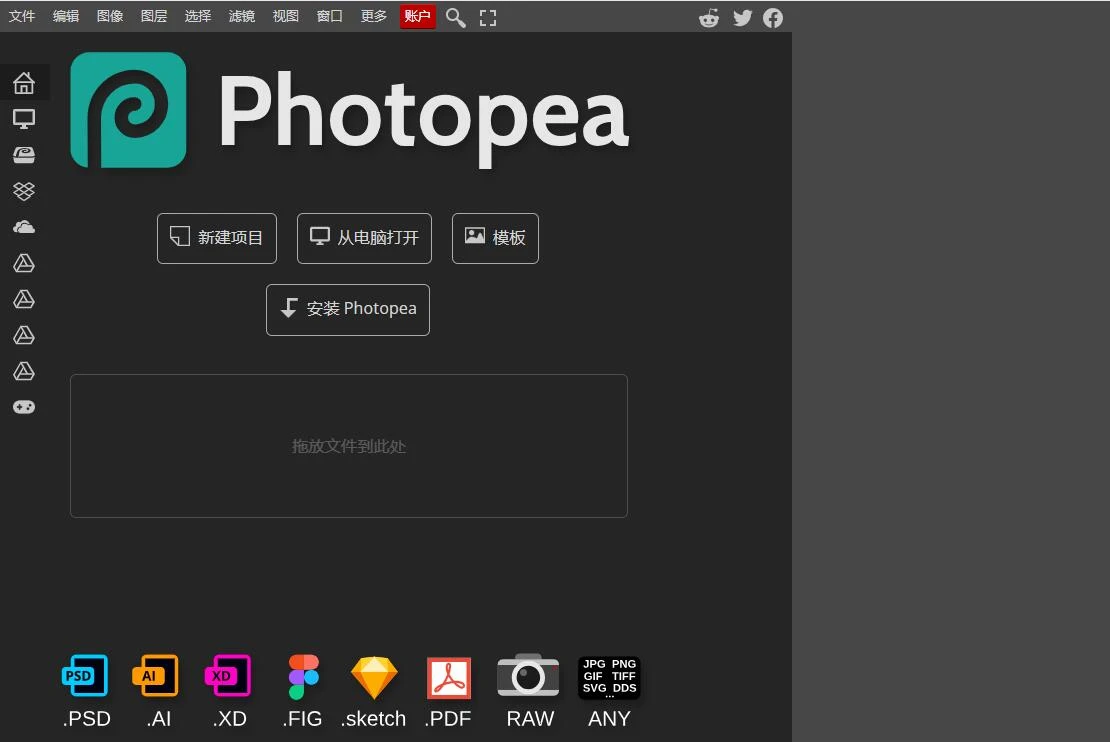
Task: Open the Twitter link icon
Action: click(x=742, y=18)
